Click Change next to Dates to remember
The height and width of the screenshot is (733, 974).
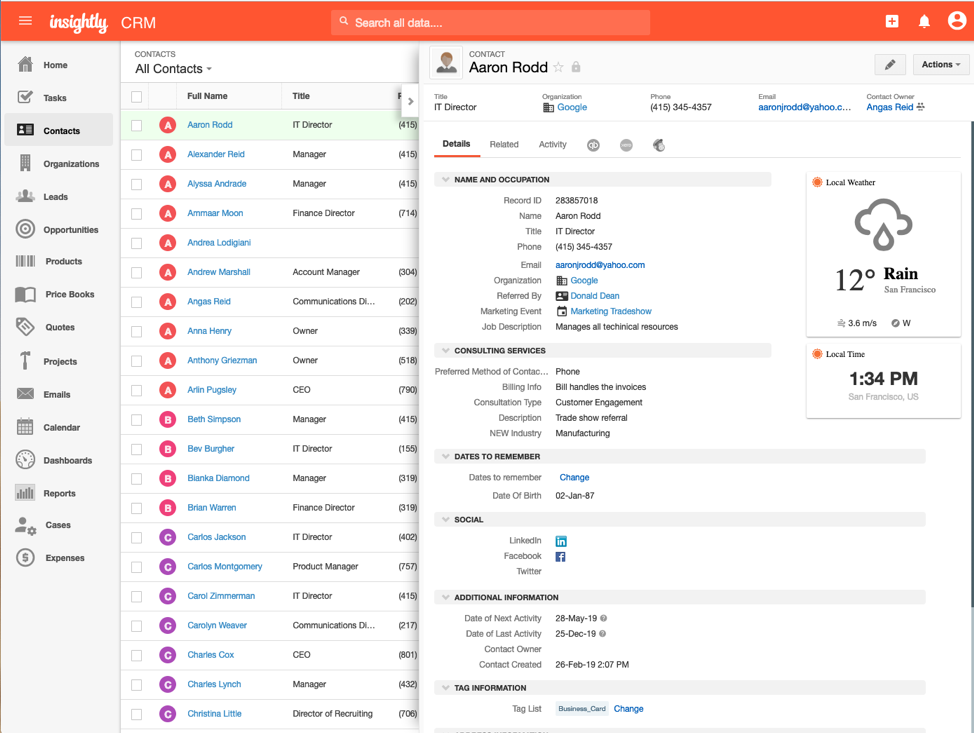click(x=574, y=477)
